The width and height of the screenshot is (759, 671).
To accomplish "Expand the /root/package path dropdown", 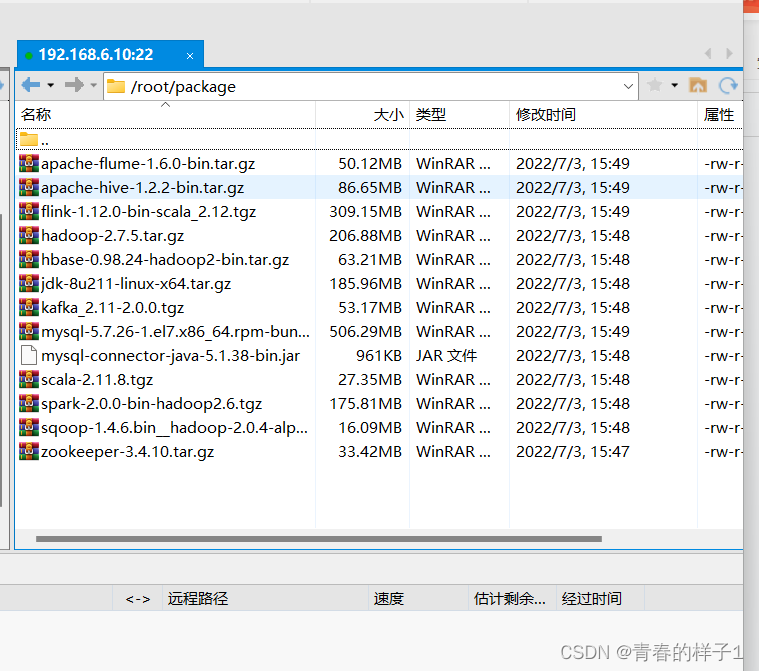I will pyautogui.click(x=628, y=87).
